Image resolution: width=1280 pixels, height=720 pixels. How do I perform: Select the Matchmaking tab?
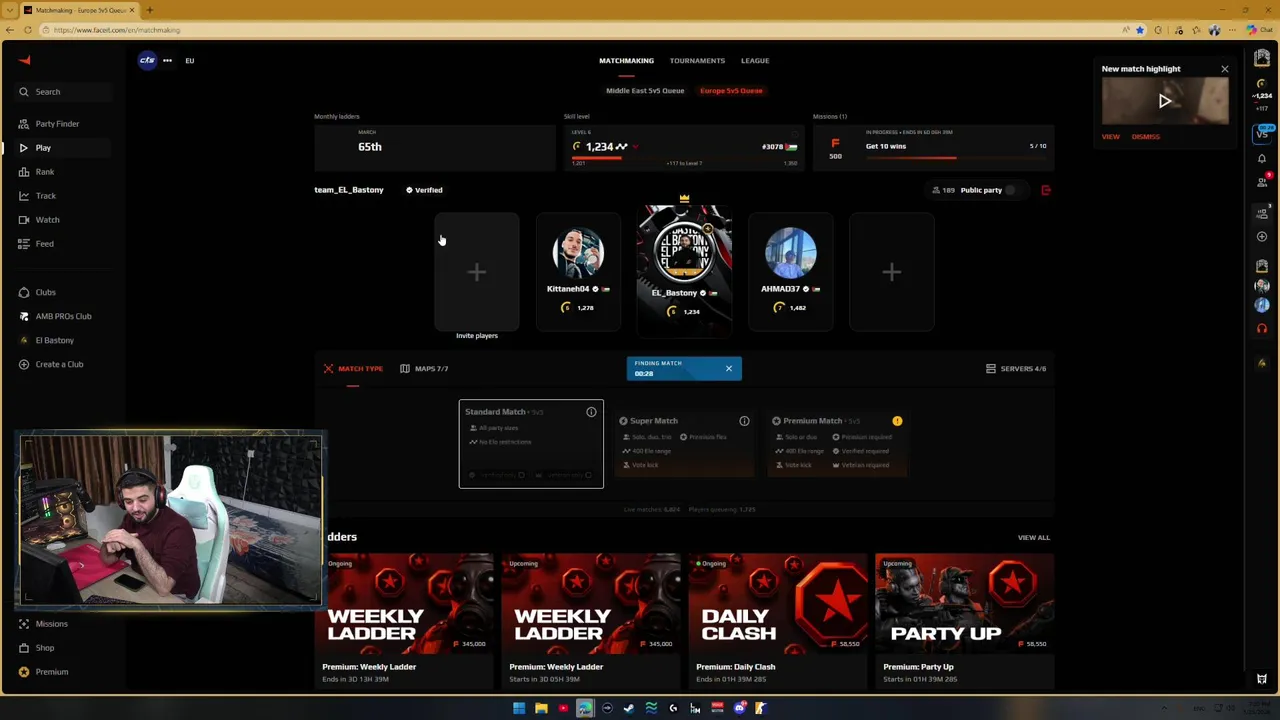point(626,61)
